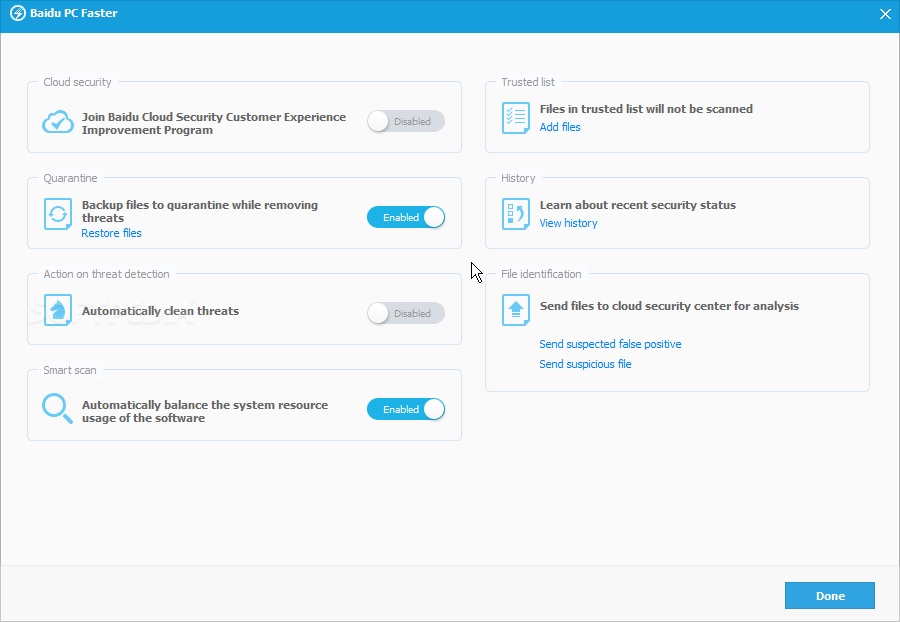Viewport: 900px width, 622px height.
Task: Click the trojan horse threat icon
Action: (x=58, y=310)
